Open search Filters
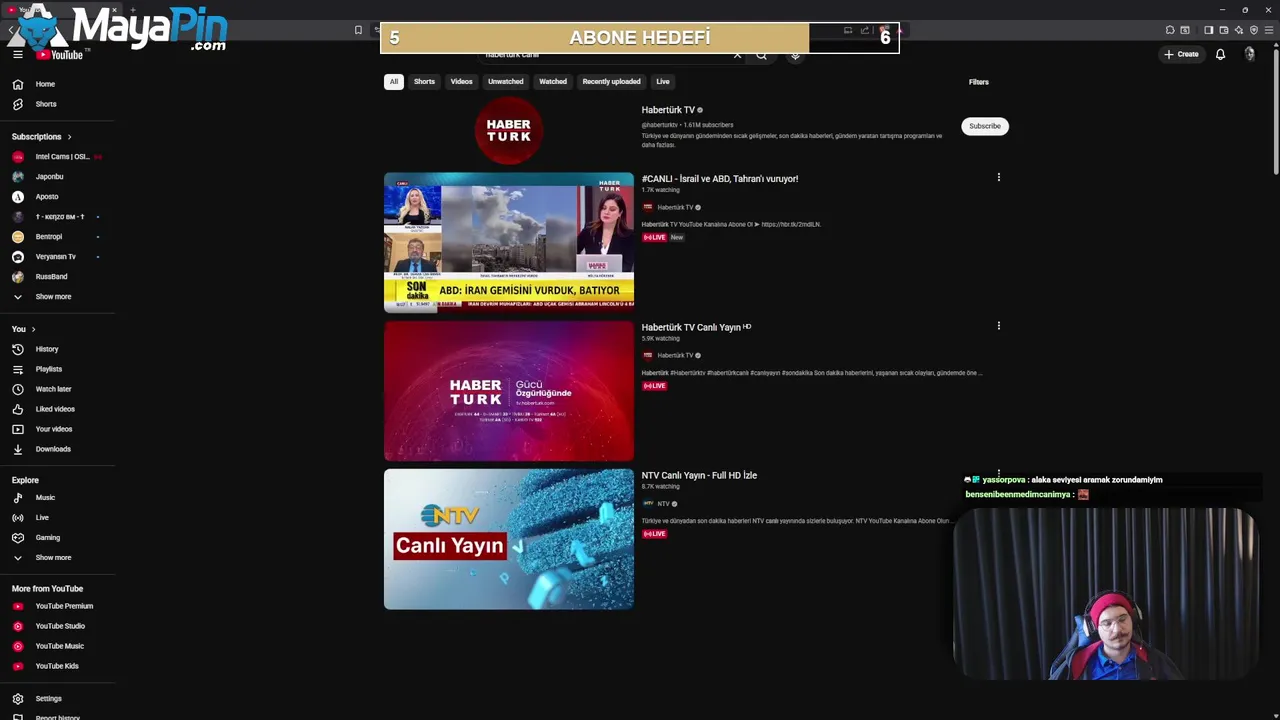 (978, 82)
